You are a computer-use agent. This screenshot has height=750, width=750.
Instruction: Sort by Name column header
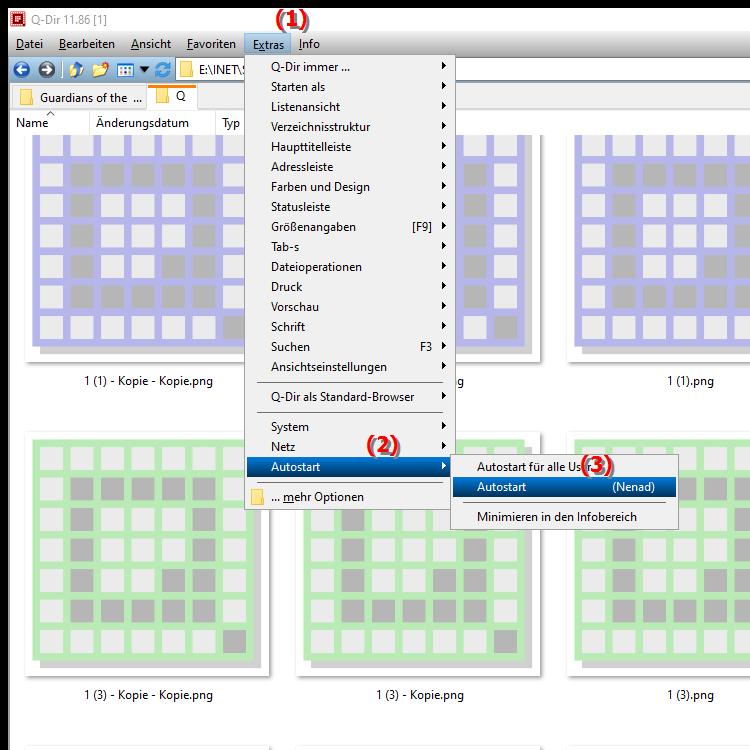[x=49, y=123]
